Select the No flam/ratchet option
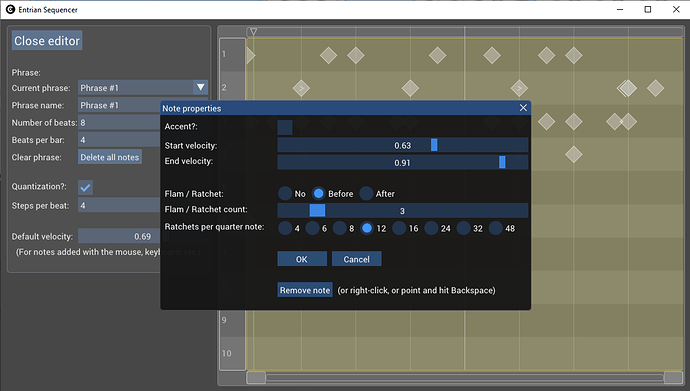Viewport: 690px width, 391px height. point(285,193)
